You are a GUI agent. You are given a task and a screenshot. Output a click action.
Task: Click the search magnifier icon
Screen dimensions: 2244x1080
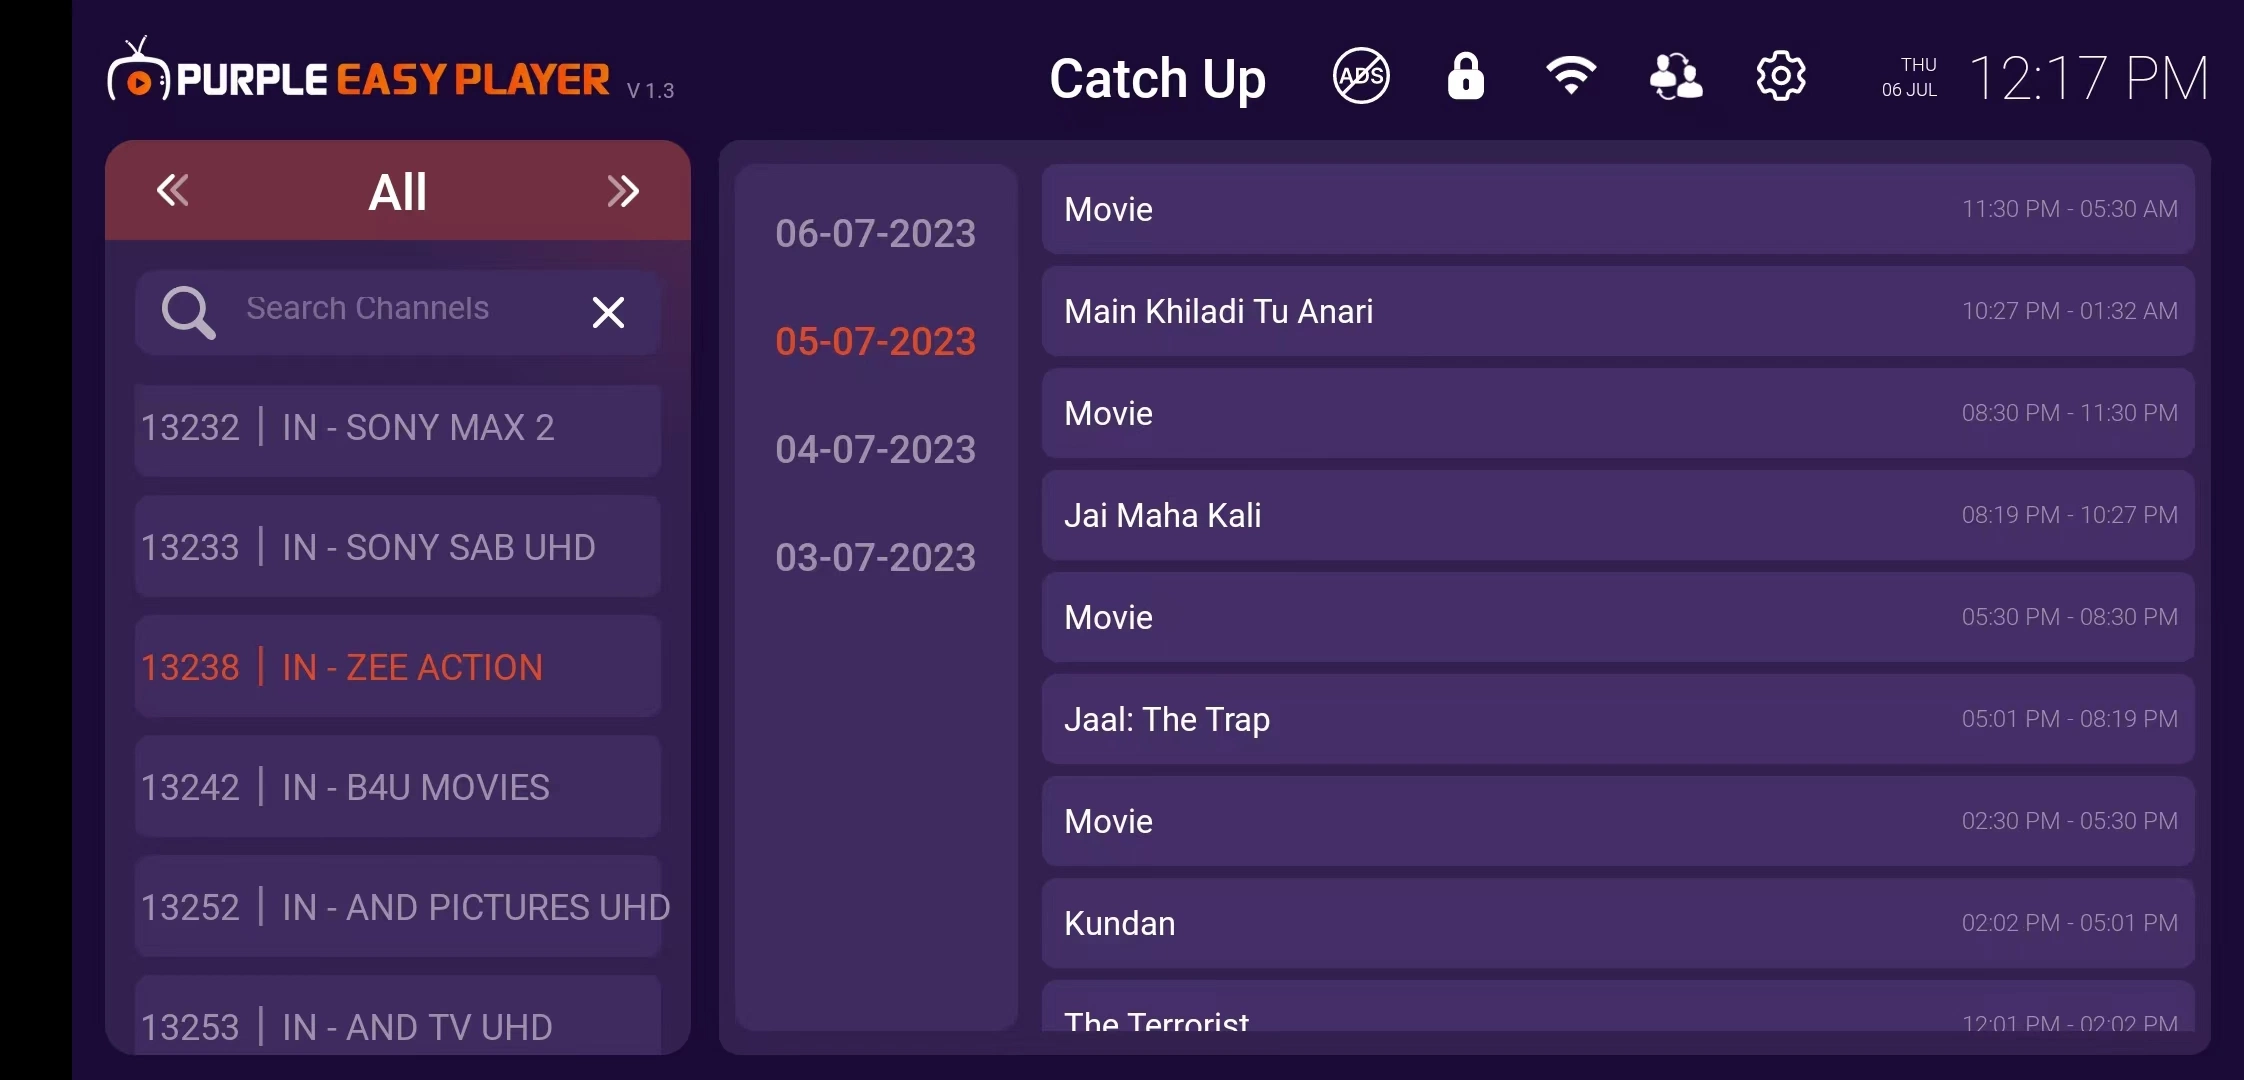coord(187,308)
